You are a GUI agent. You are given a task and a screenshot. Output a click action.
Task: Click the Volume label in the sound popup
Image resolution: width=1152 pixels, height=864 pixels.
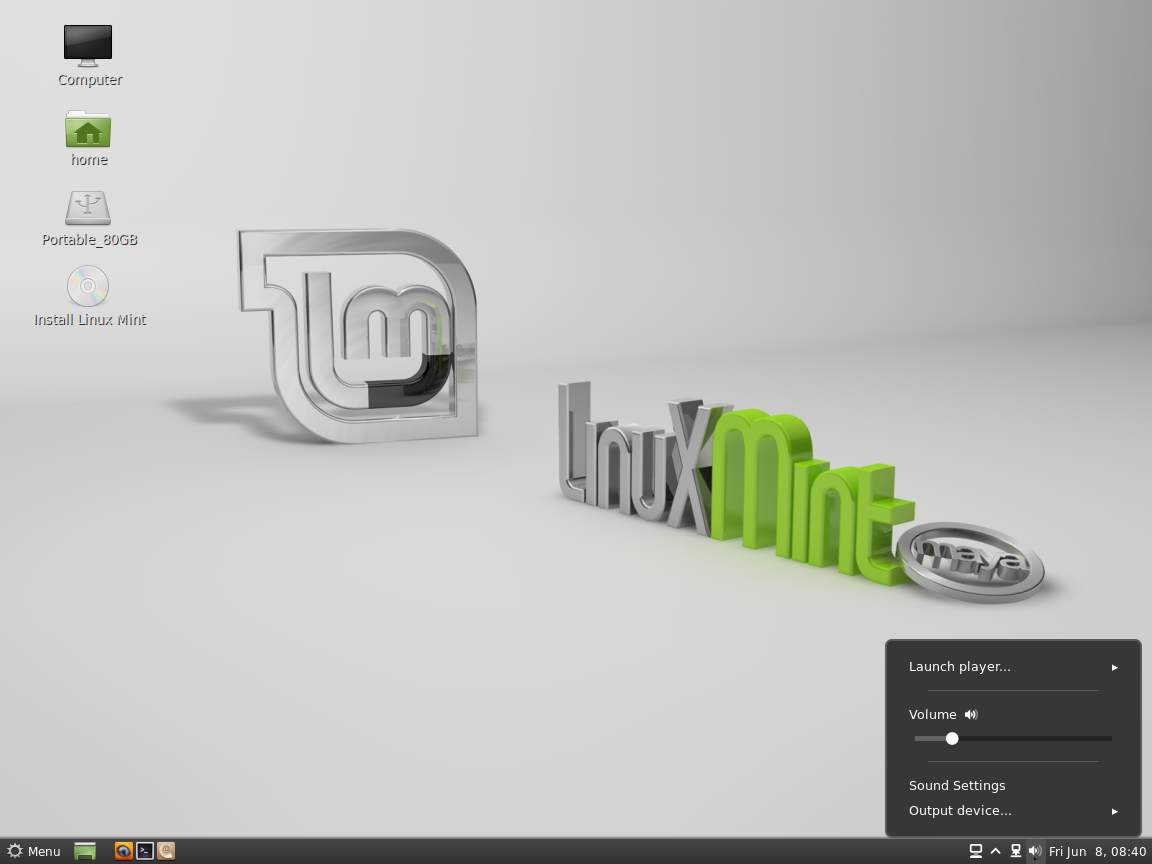tap(932, 715)
